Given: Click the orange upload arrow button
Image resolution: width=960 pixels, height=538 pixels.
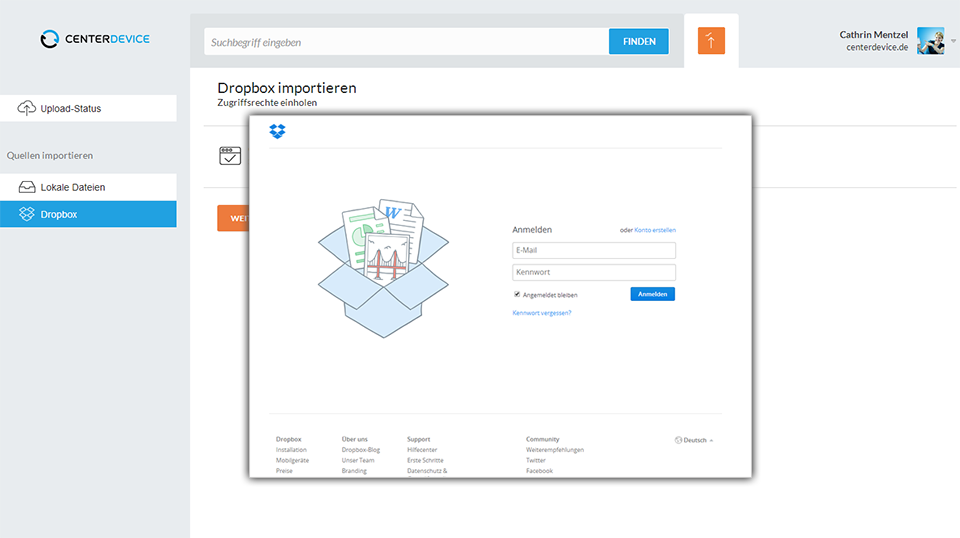Looking at the screenshot, I should (x=711, y=41).
